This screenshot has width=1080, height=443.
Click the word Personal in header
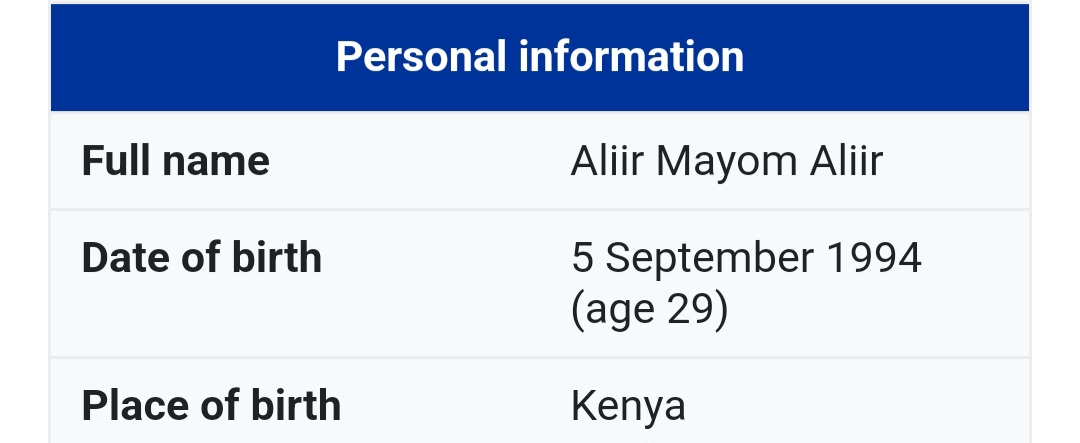(421, 57)
